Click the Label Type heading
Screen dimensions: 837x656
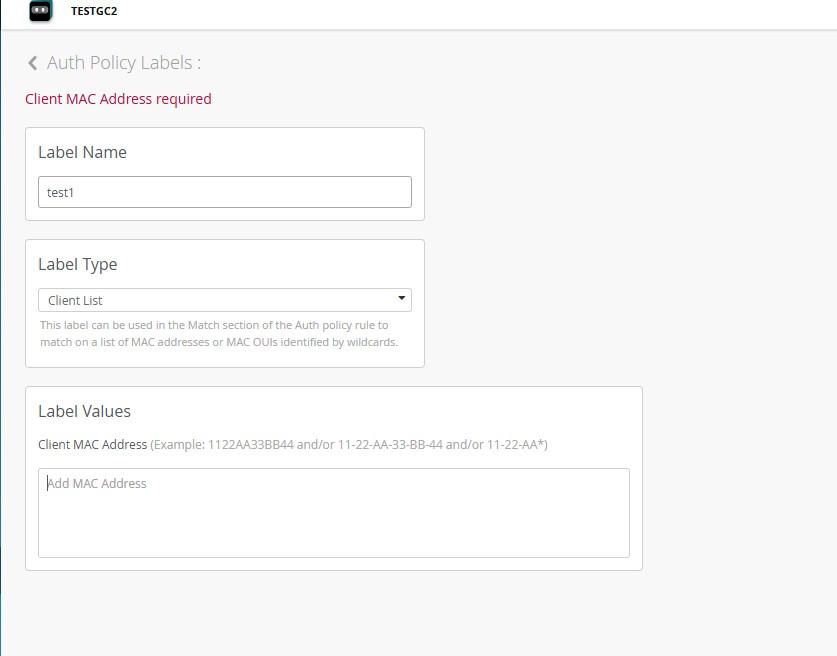[x=77, y=265]
